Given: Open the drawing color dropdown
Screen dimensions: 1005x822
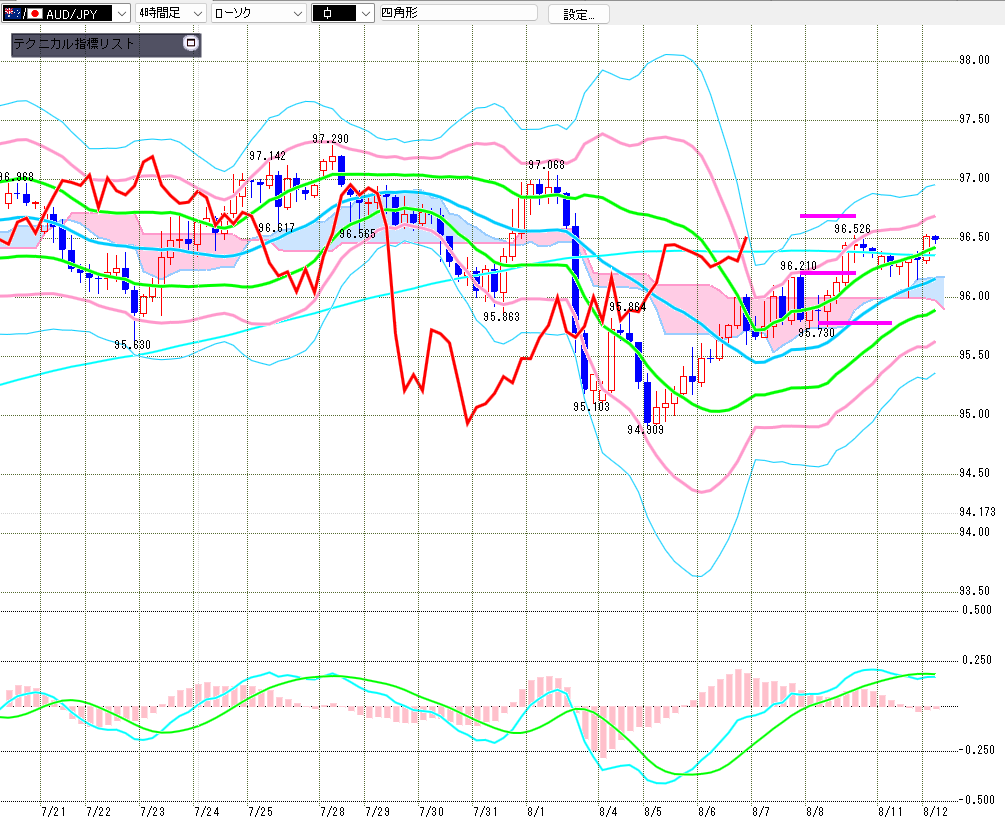Looking at the screenshot, I should 365,13.
